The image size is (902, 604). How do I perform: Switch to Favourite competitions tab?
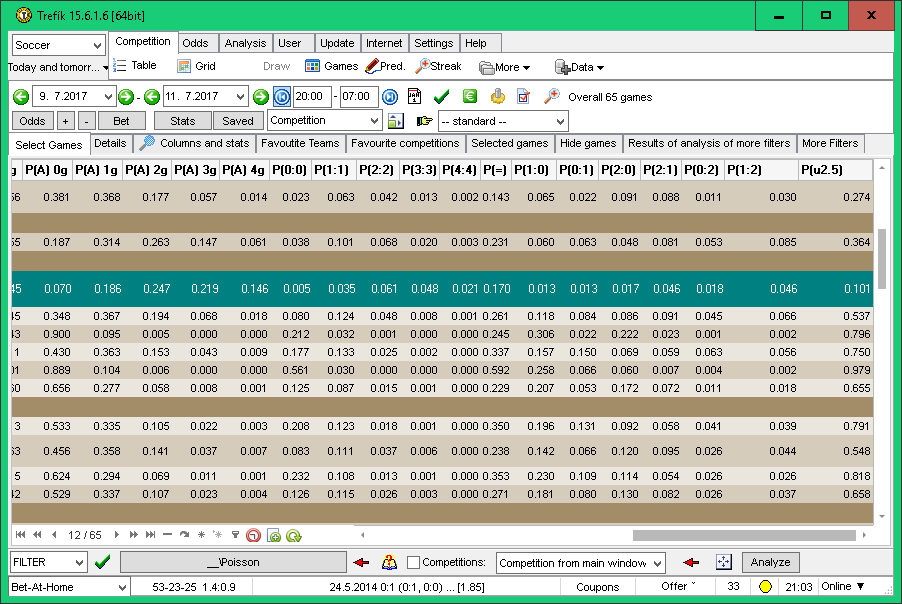[x=404, y=144]
